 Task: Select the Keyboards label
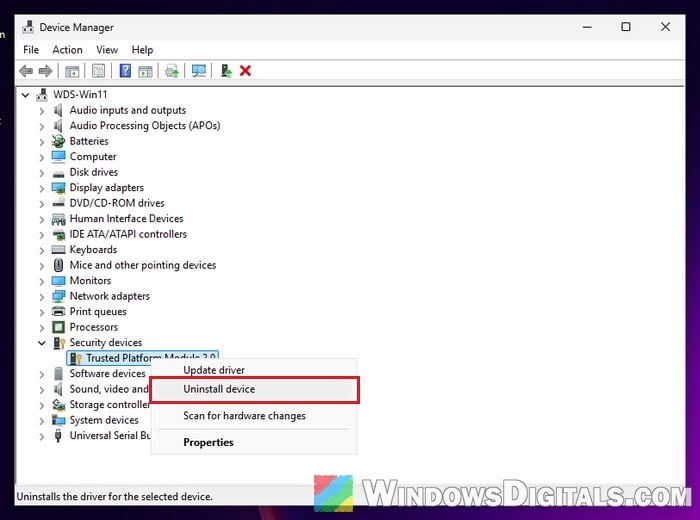(x=93, y=250)
